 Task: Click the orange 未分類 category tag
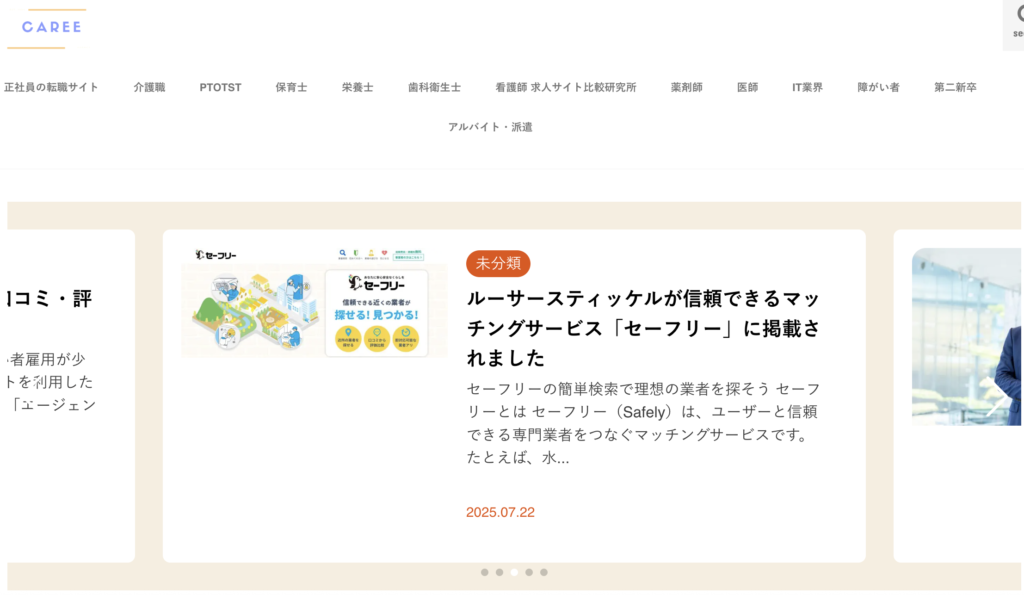pos(498,264)
